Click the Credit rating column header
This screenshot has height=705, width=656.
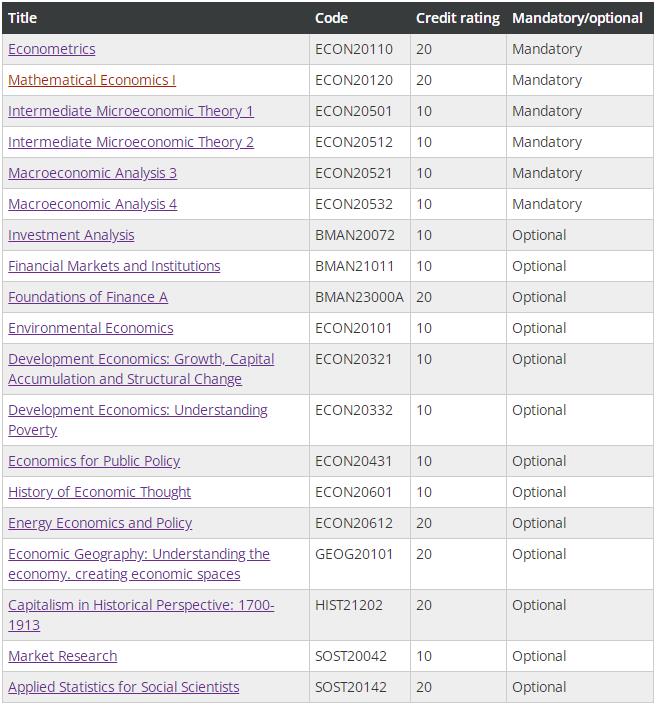458,18
